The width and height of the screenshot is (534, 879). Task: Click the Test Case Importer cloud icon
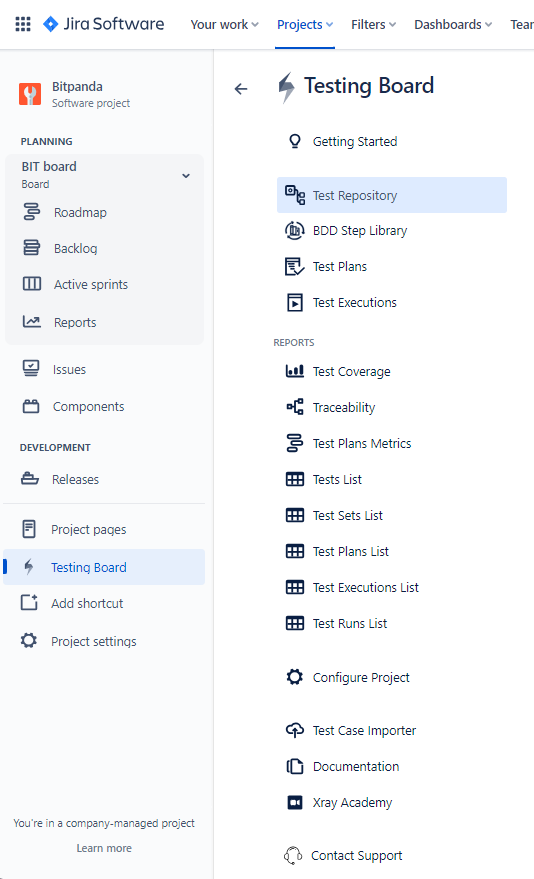(x=295, y=730)
